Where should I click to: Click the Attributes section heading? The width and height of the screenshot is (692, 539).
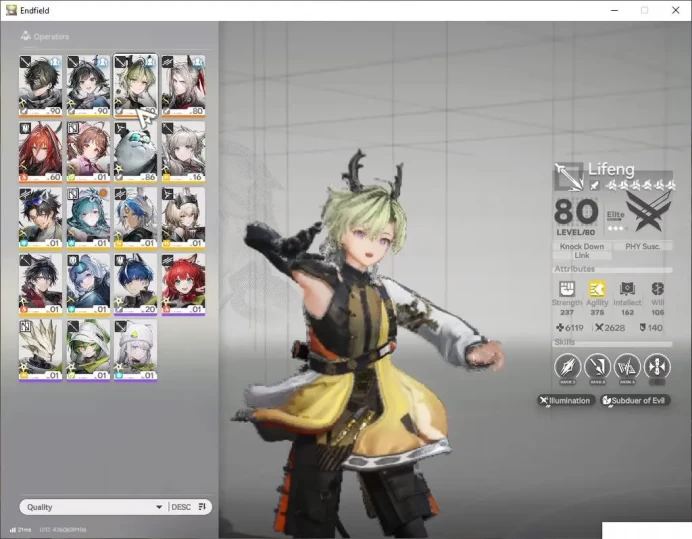click(575, 268)
